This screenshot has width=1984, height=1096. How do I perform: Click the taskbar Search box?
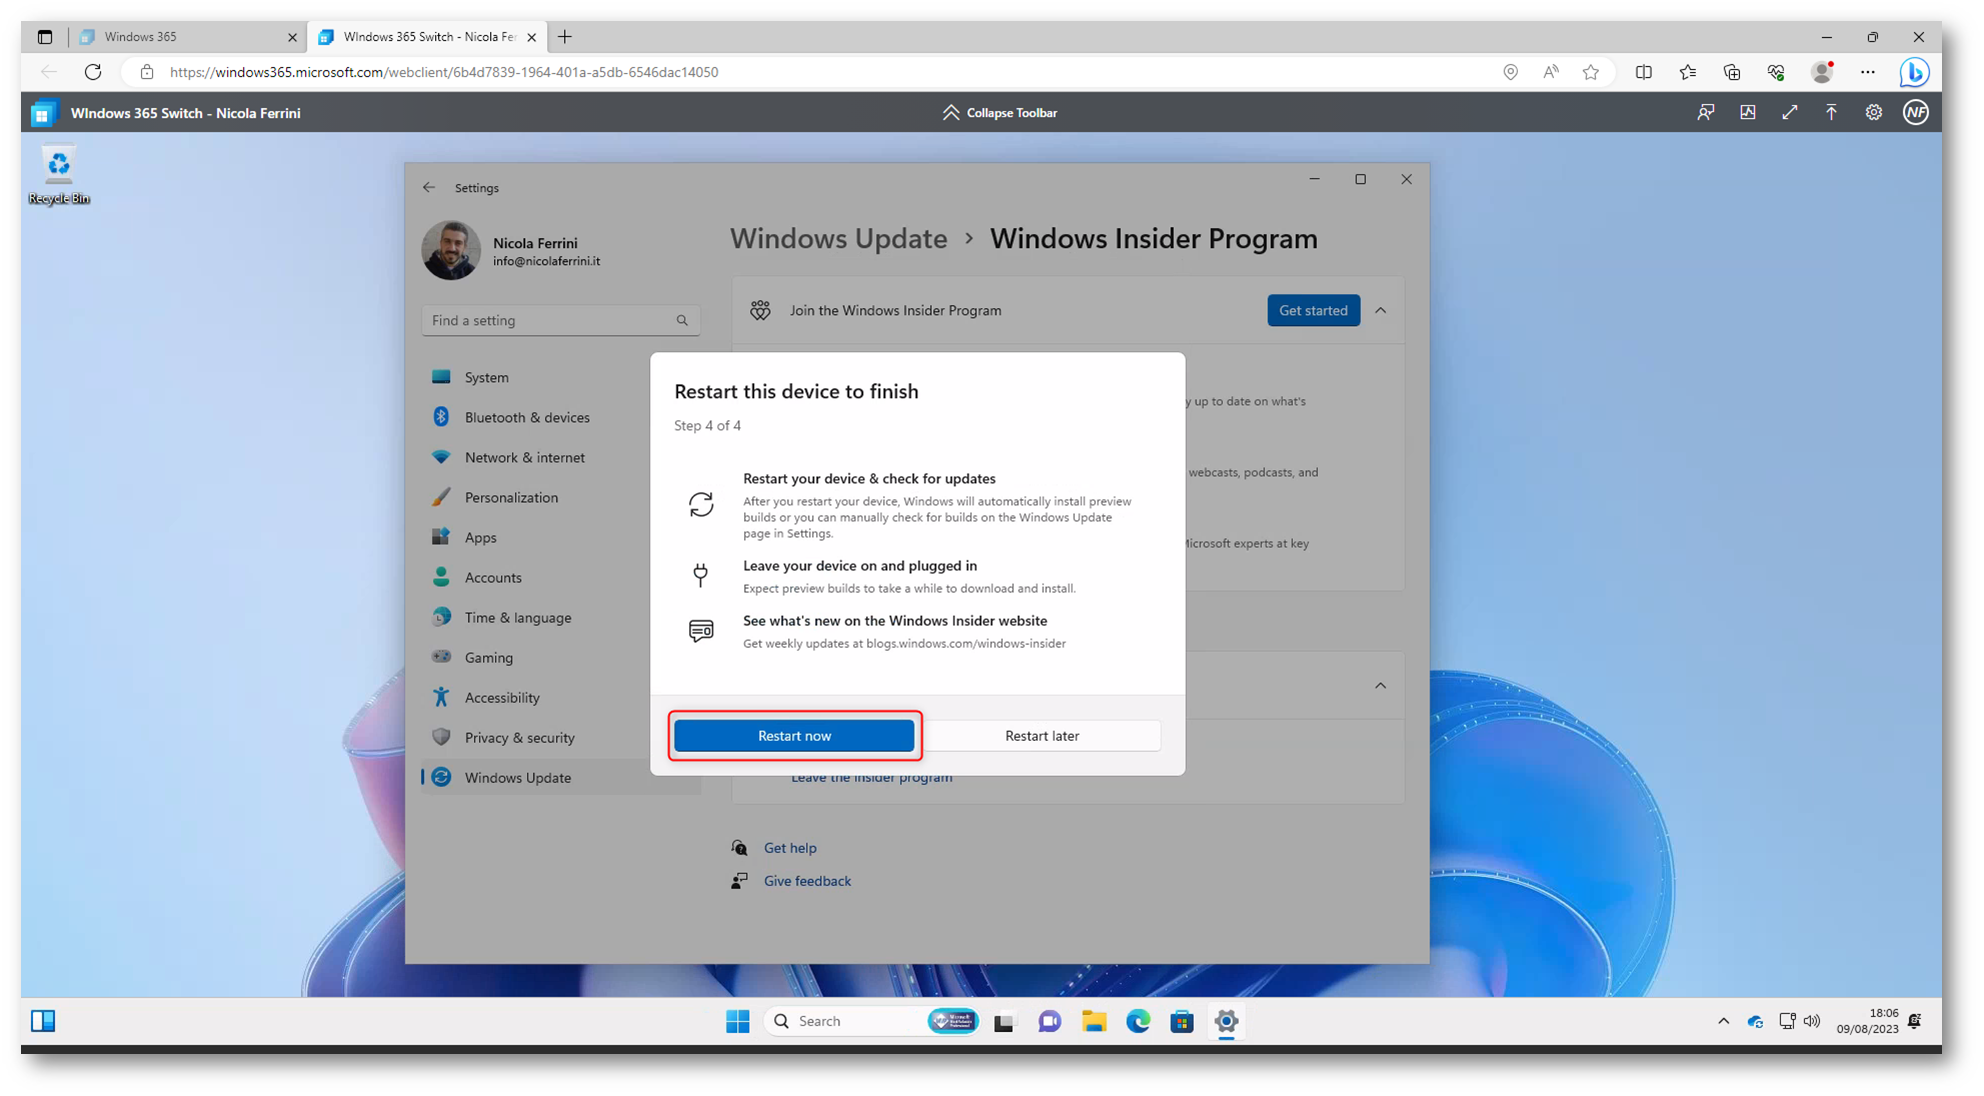pos(872,1021)
